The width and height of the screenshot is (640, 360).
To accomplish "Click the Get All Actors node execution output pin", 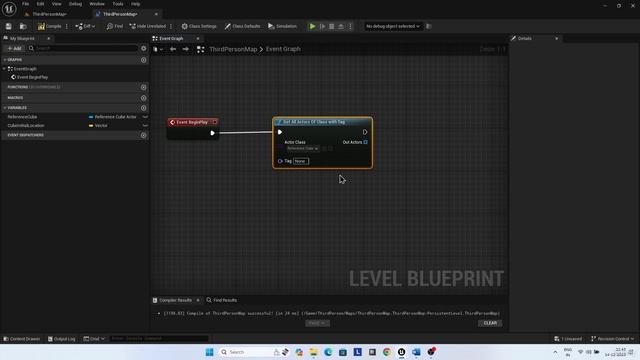I will (365, 132).
